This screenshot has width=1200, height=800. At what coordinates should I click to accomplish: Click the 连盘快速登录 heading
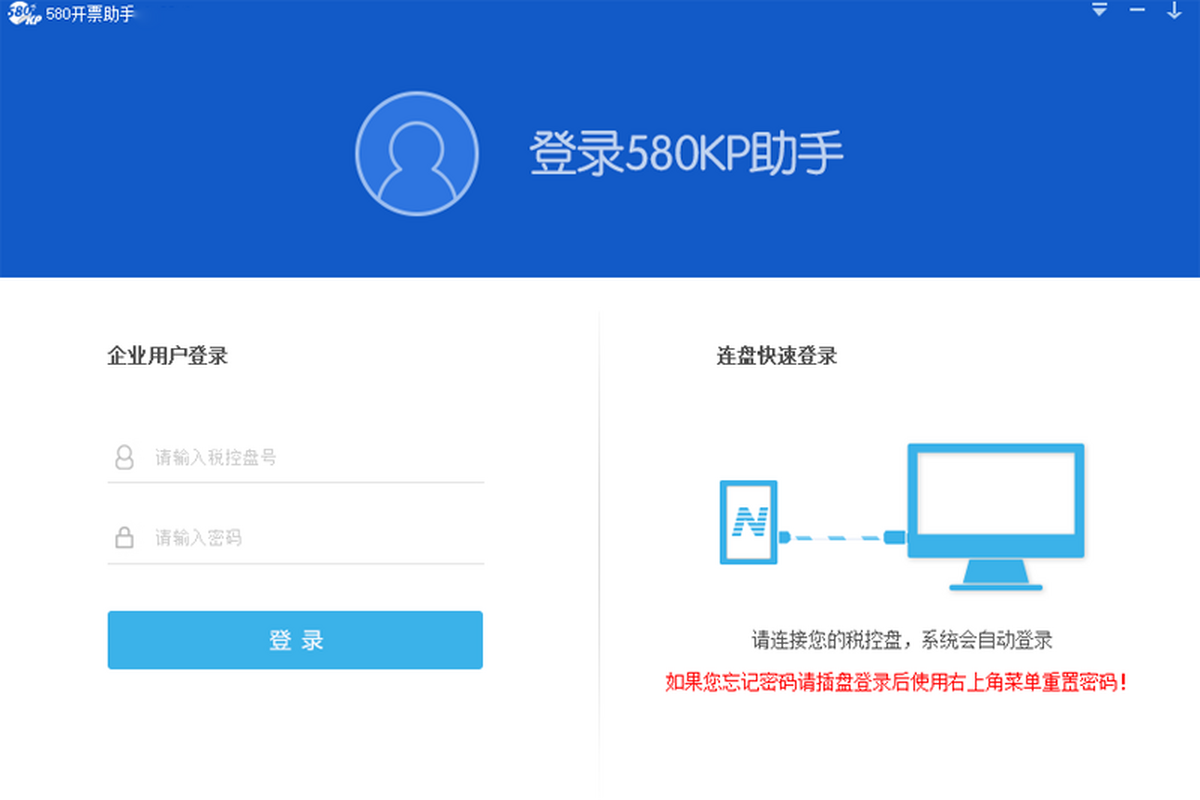tap(777, 355)
